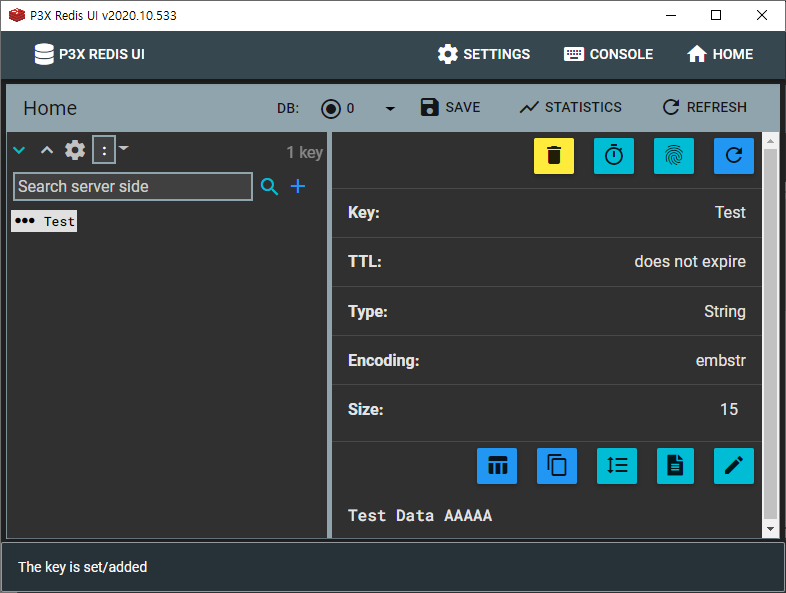Expand all tree nodes with down chevron
The height and width of the screenshot is (593, 786).
[19, 150]
